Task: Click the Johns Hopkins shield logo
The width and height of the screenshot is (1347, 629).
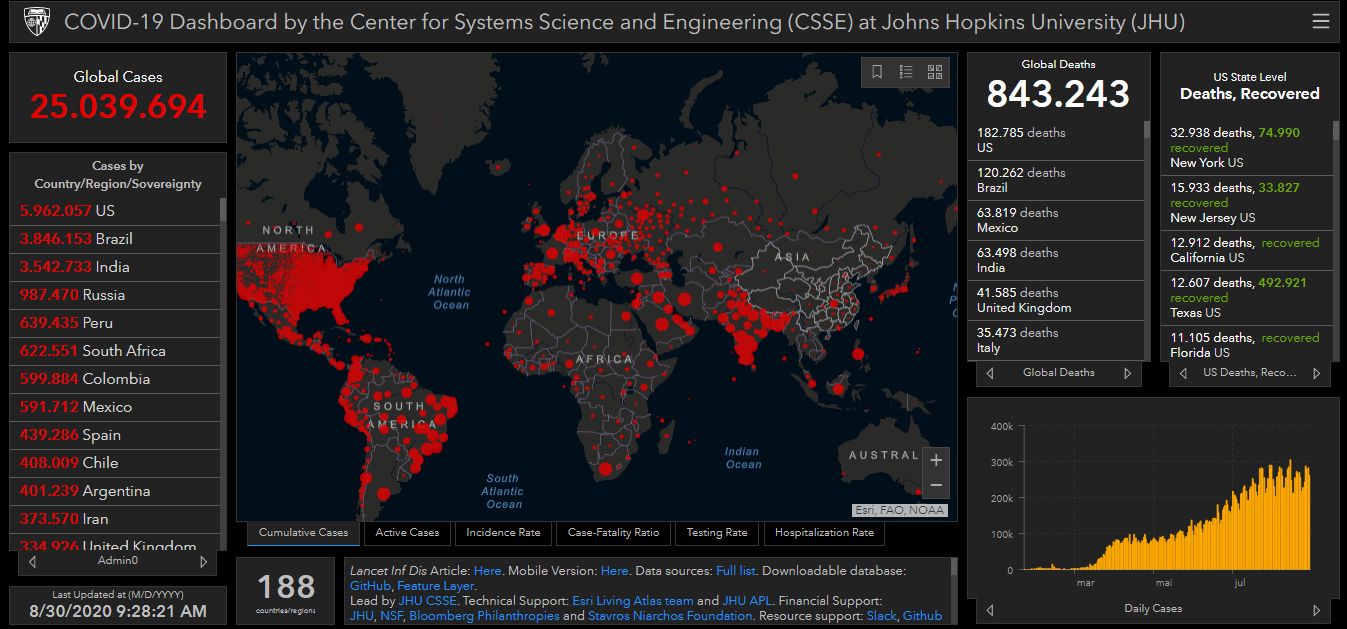Action: [36, 21]
